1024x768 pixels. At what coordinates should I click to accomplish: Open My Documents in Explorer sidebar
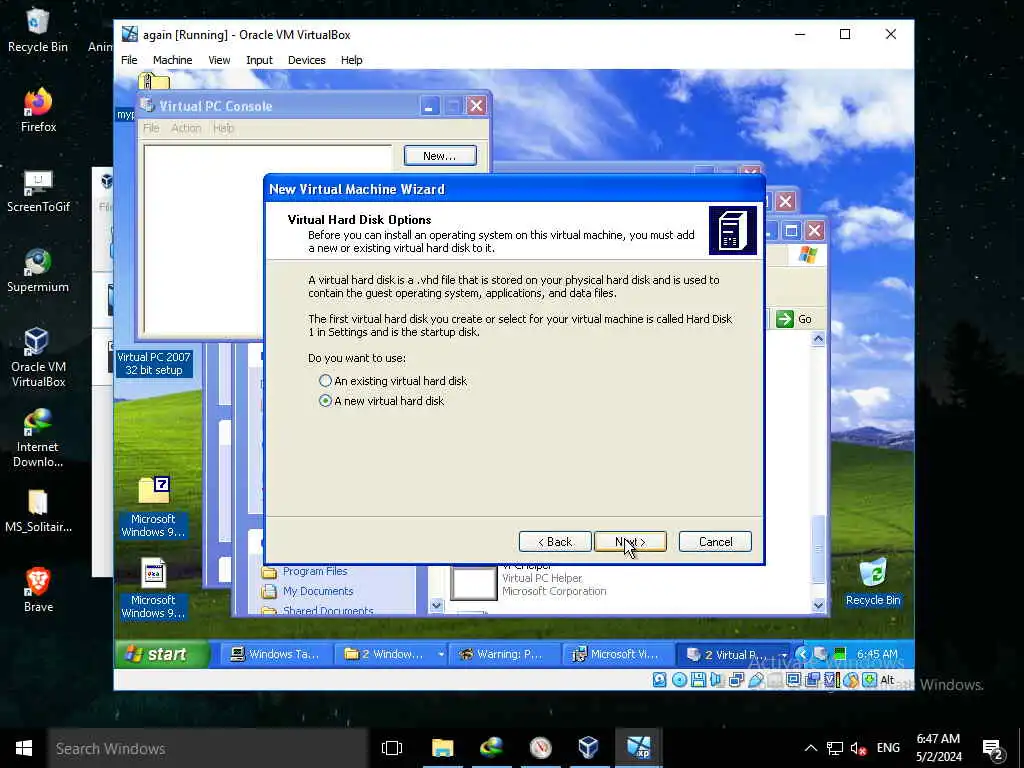tap(307, 591)
